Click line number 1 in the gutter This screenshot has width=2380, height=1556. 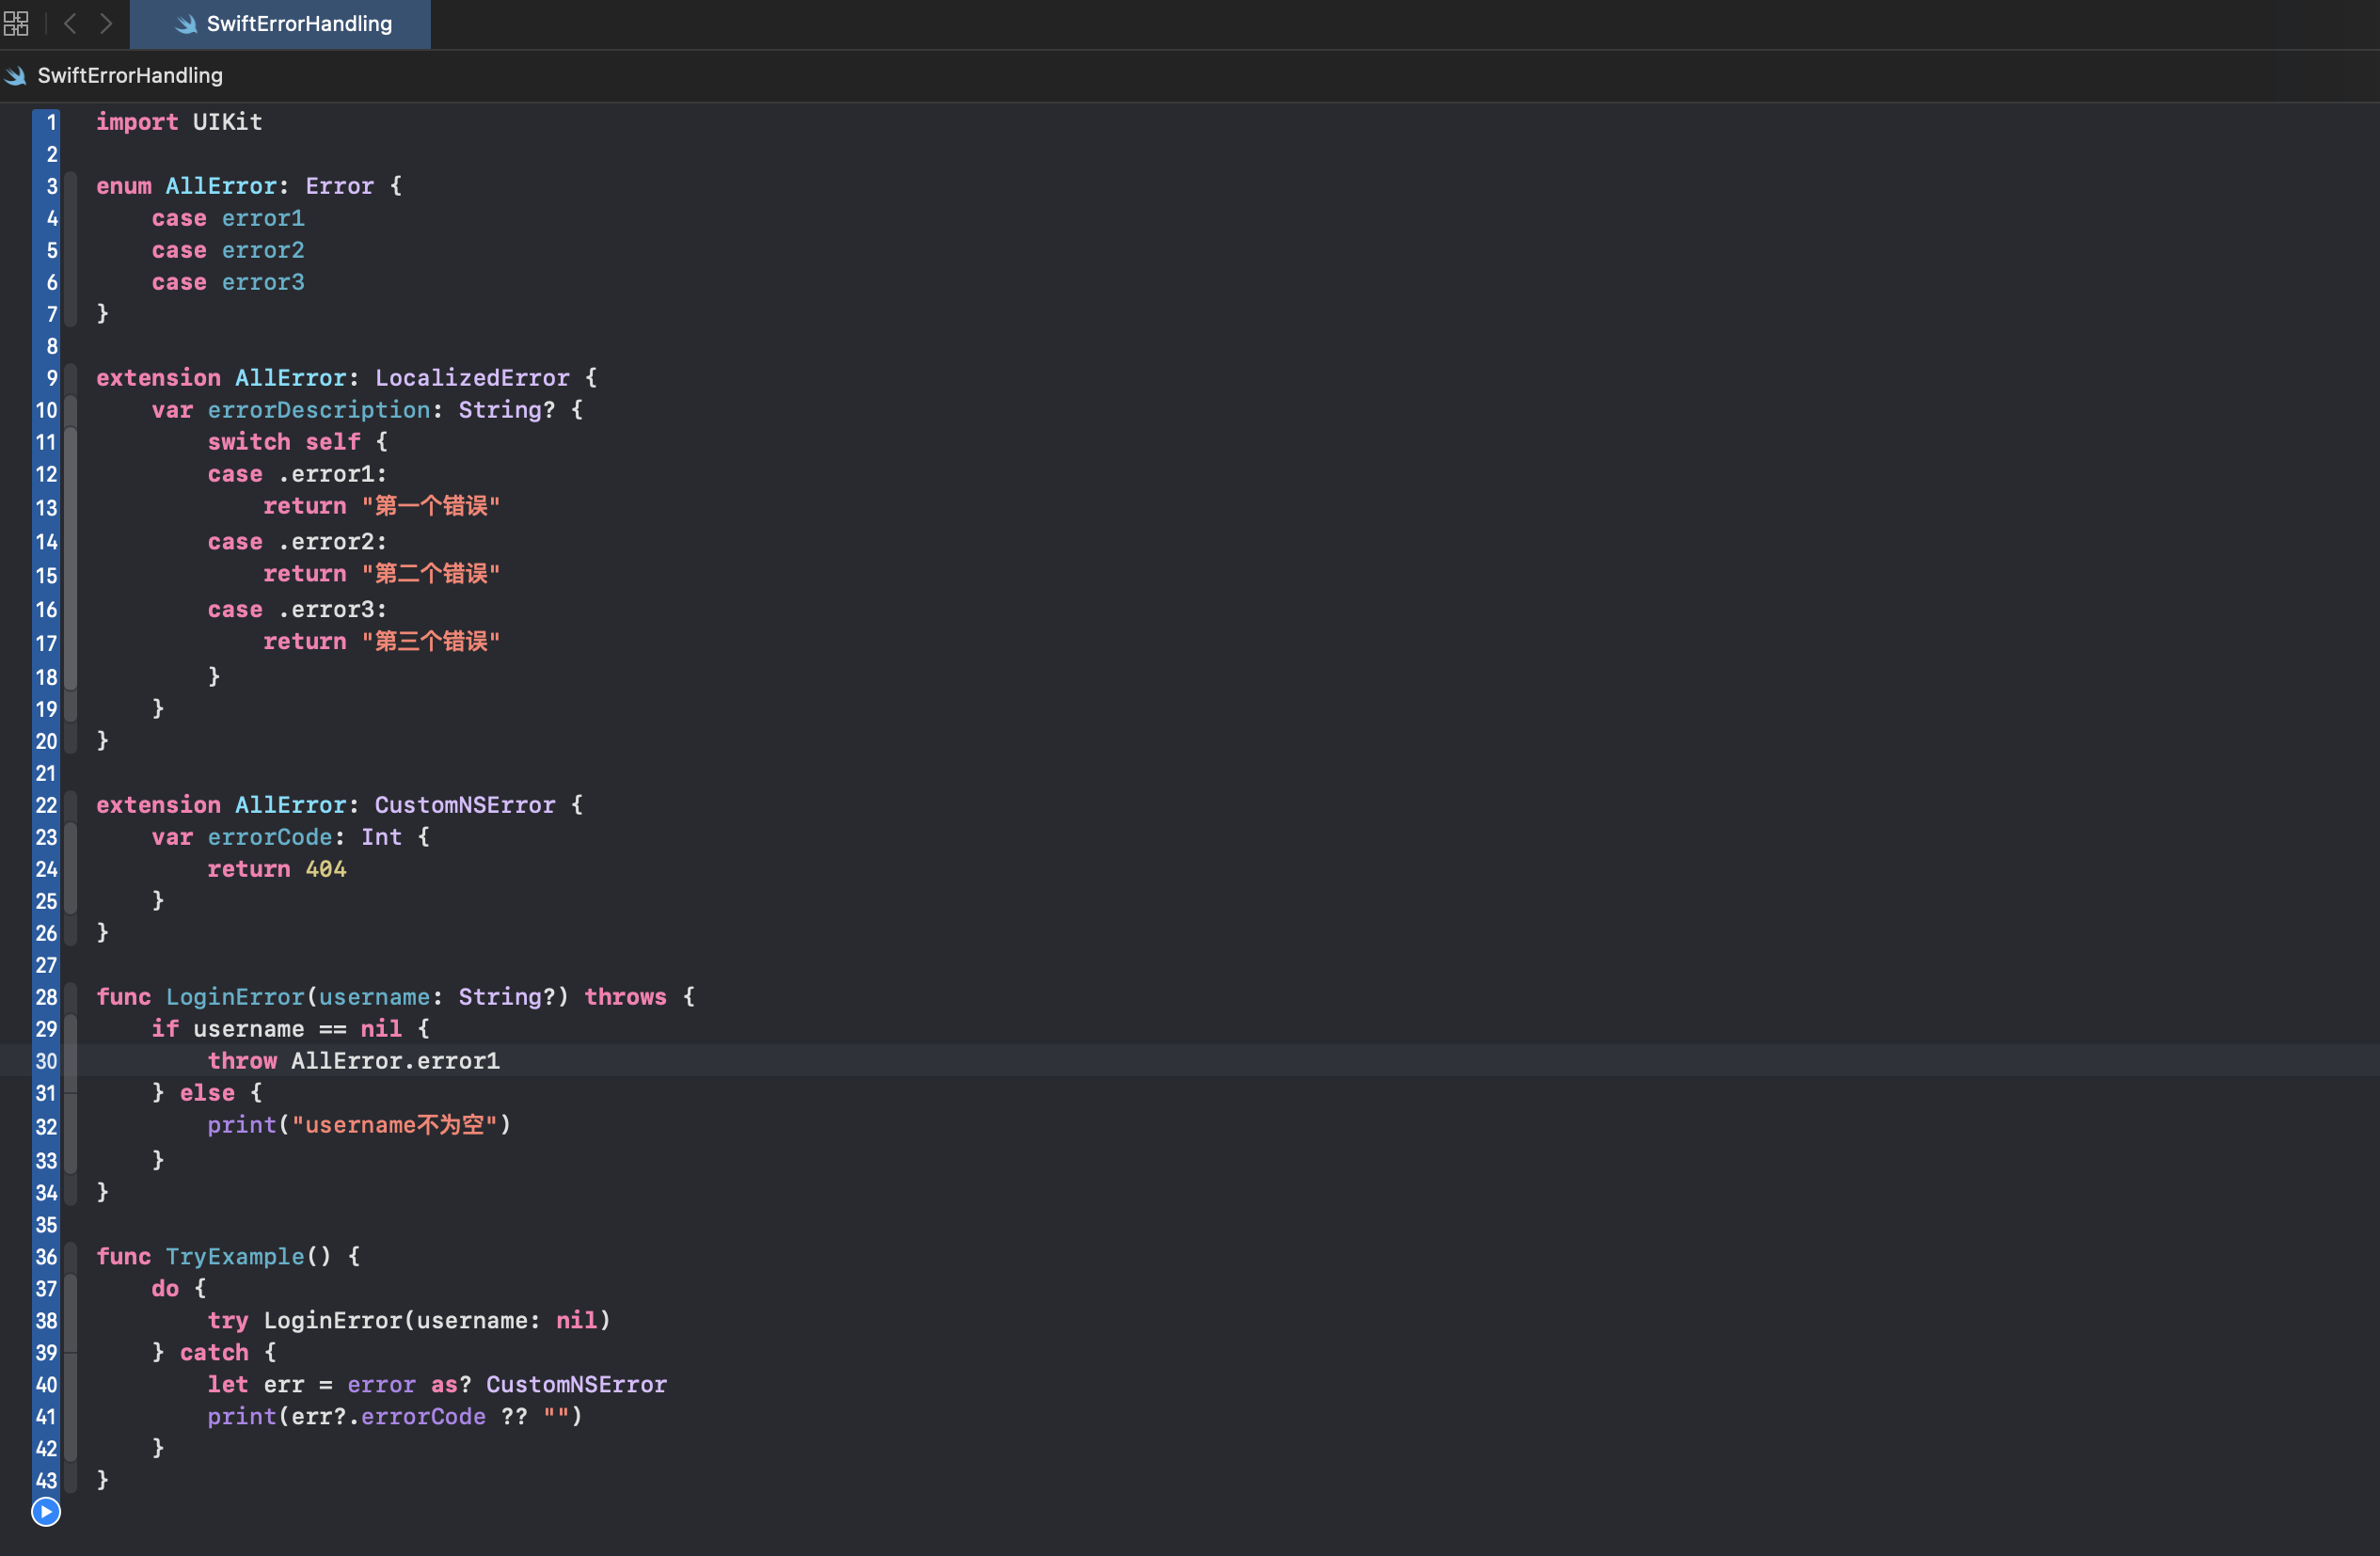coord(51,122)
